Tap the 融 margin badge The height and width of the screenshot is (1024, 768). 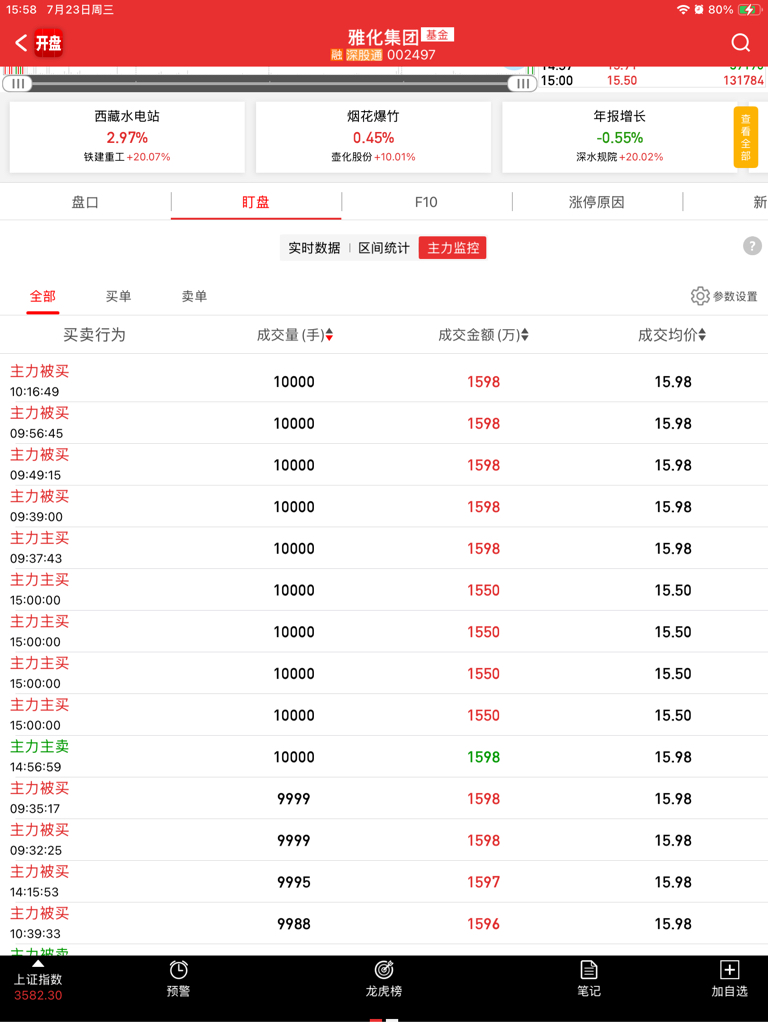tap(336, 56)
